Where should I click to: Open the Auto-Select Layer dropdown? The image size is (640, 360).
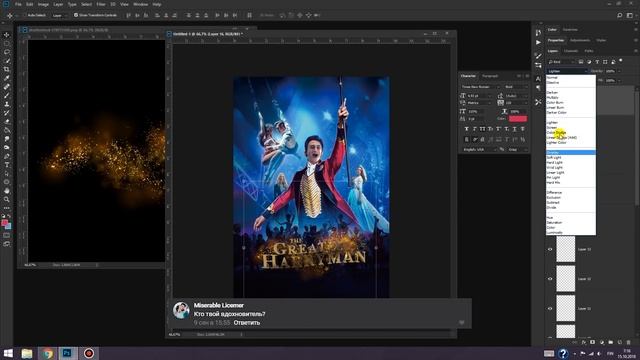tap(60, 16)
